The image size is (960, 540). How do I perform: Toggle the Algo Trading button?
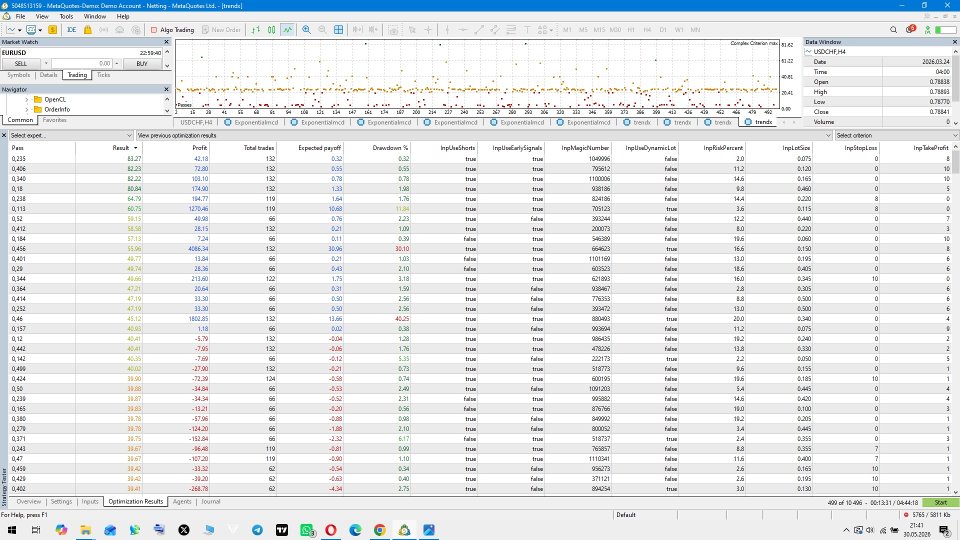[x=172, y=29]
